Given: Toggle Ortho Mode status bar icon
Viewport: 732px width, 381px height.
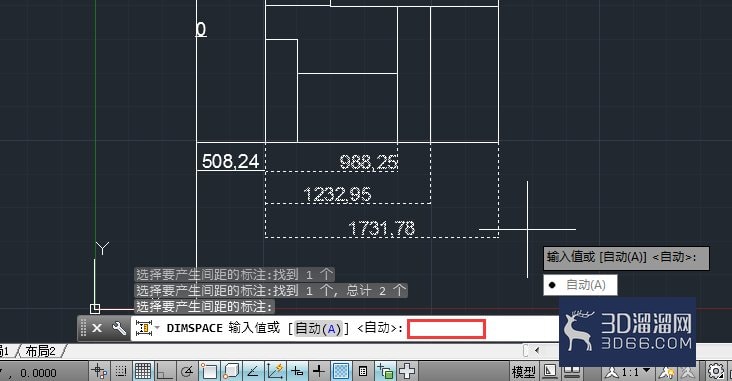Looking at the screenshot, I should point(165,371).
